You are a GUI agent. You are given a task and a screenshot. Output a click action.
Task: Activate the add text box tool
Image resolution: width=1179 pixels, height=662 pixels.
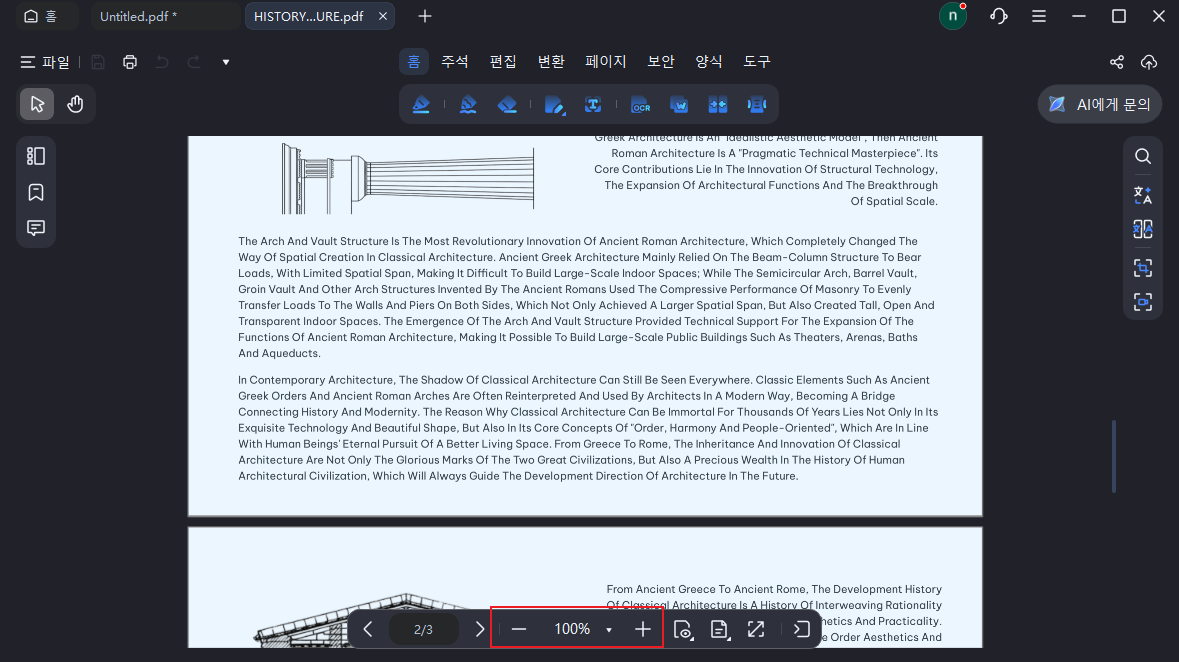click(593, 105)
